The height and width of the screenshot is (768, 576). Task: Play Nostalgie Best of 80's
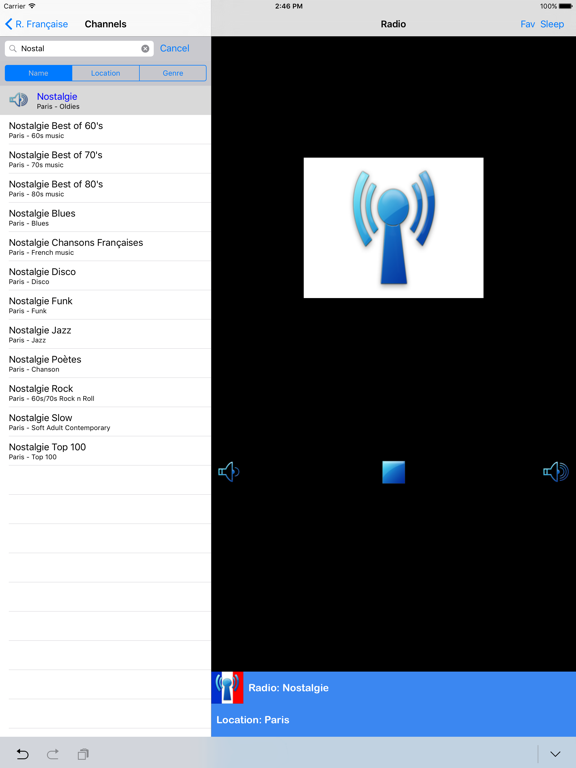(x=105, y=188)
